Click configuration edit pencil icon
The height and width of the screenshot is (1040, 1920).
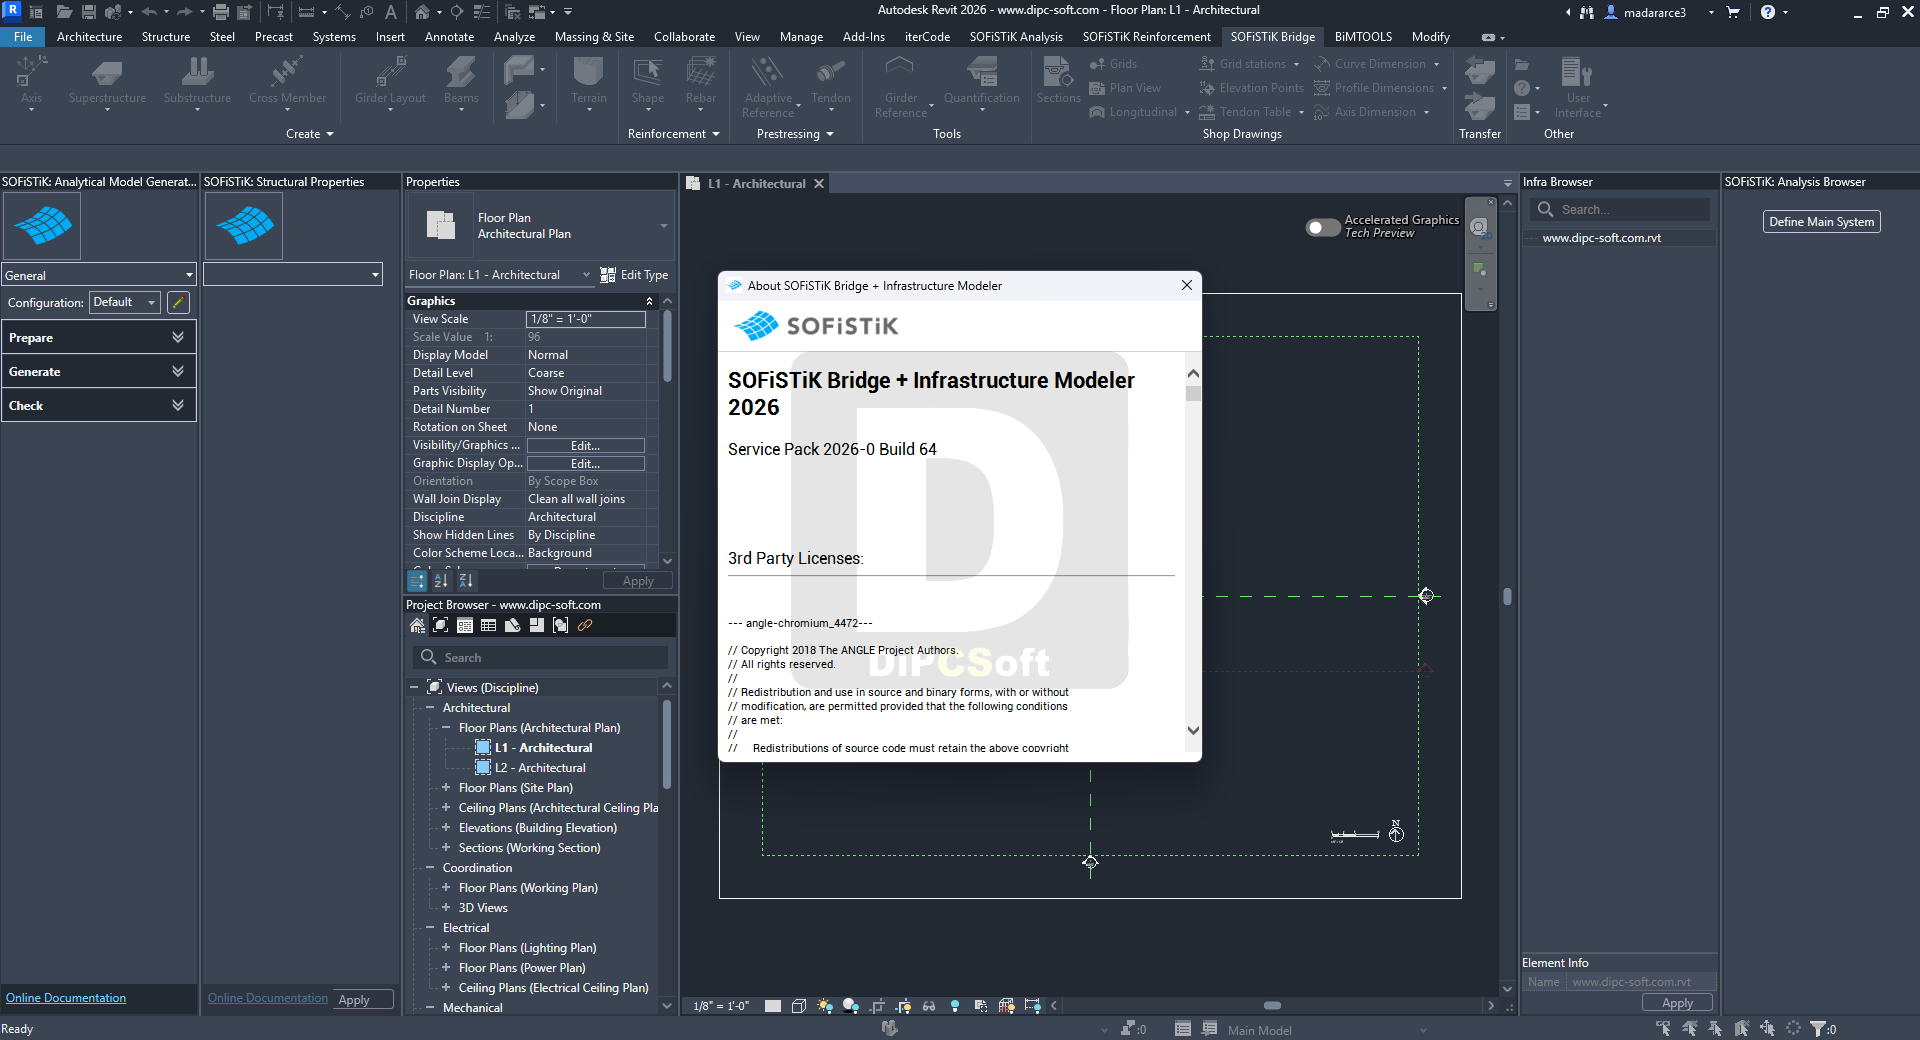pyautogui.click(x=178, y=302)
